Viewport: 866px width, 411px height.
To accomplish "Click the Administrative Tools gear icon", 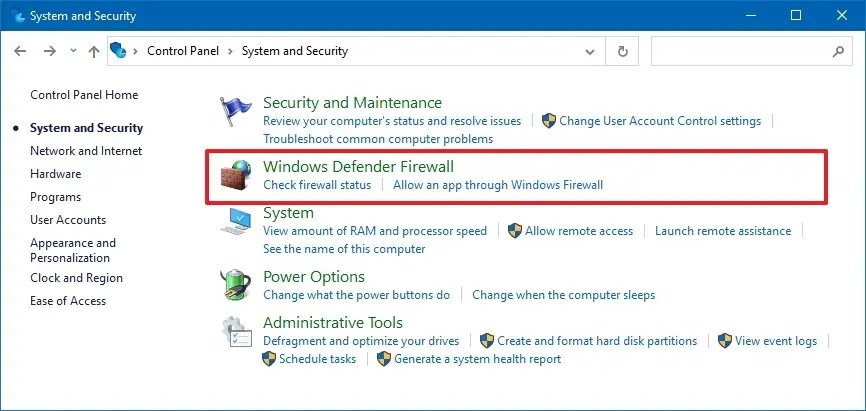I will click(237, 331).
